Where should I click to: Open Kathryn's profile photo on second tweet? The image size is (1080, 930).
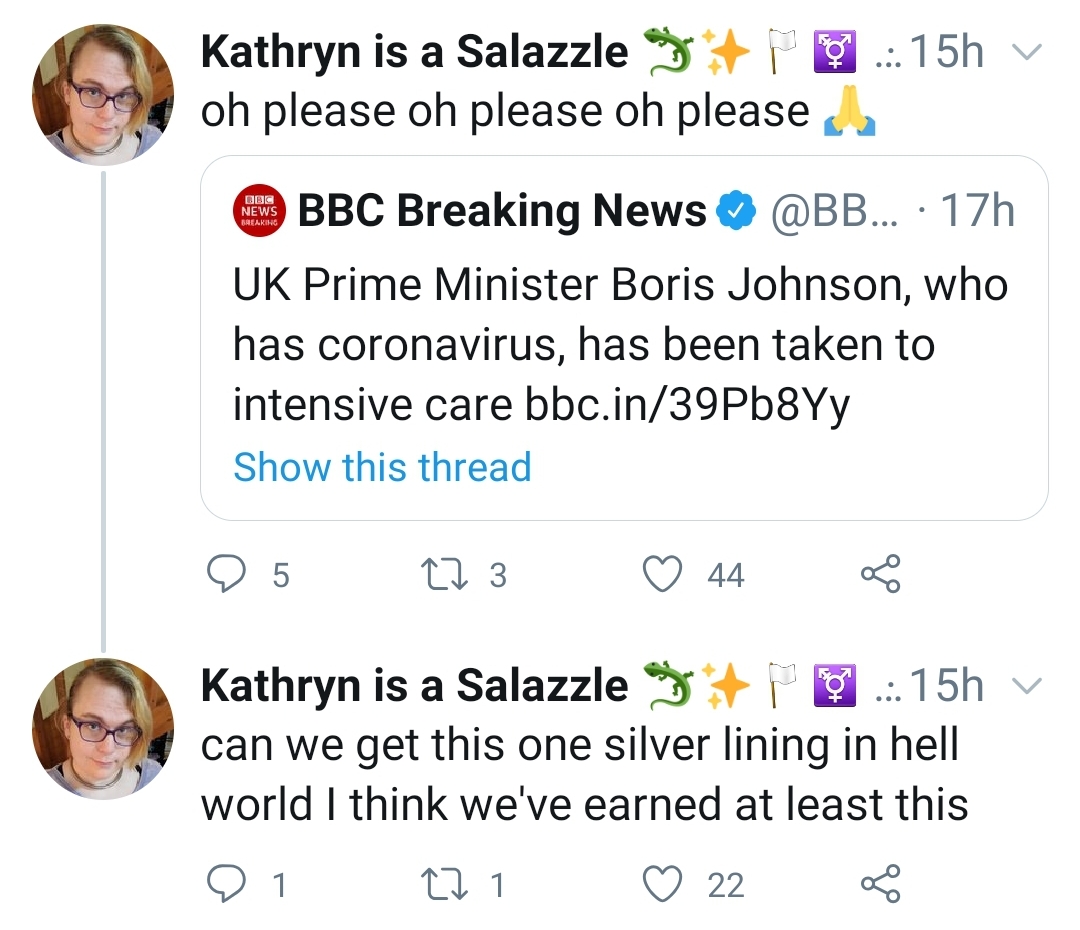pyautogui.click(x=103, y=729)
